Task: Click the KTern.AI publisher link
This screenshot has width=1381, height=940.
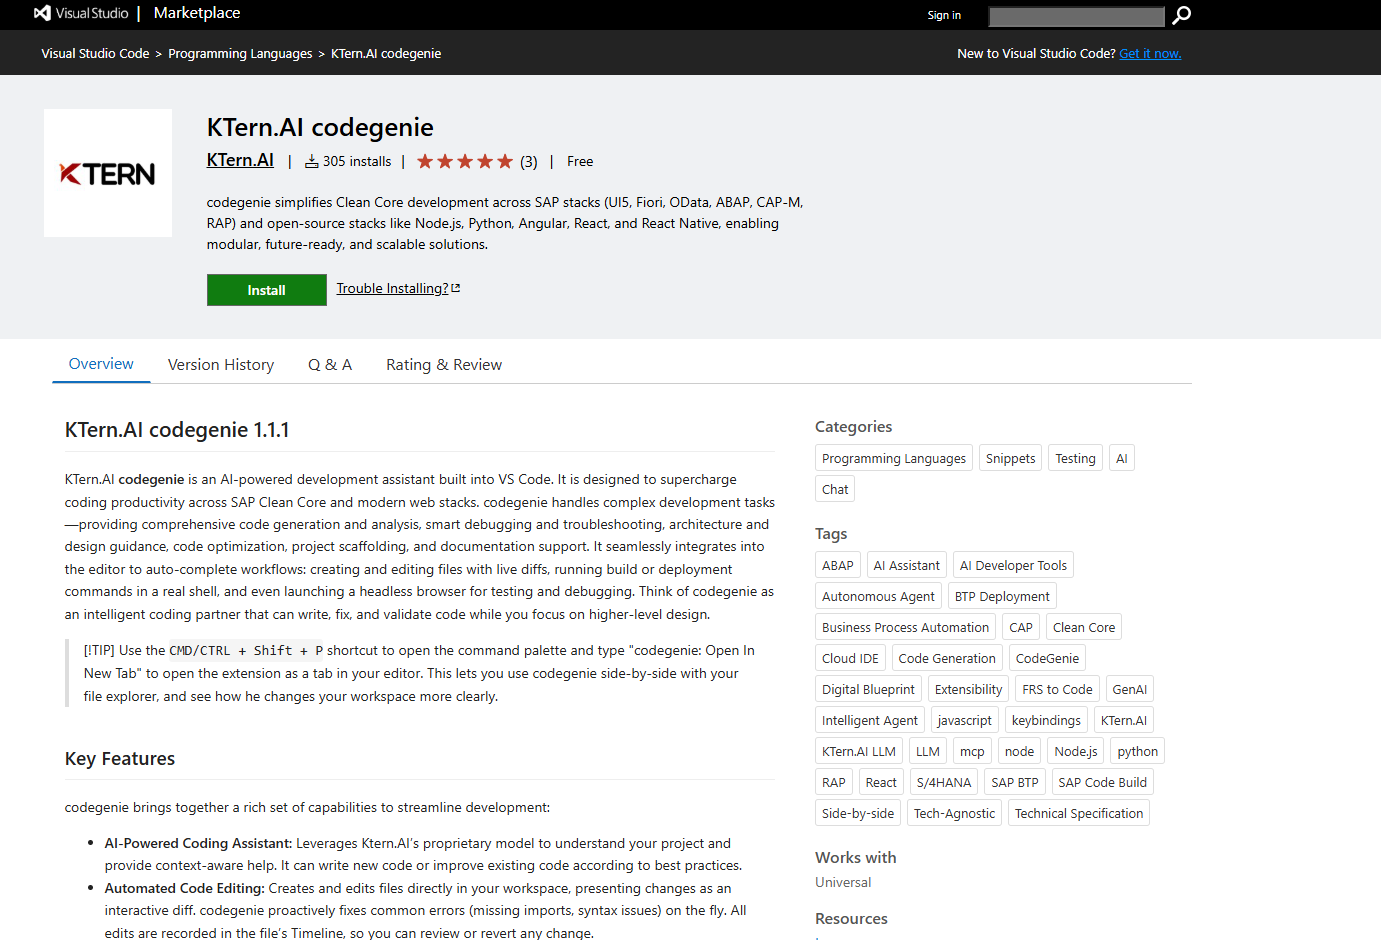Action: pos(240,160)
